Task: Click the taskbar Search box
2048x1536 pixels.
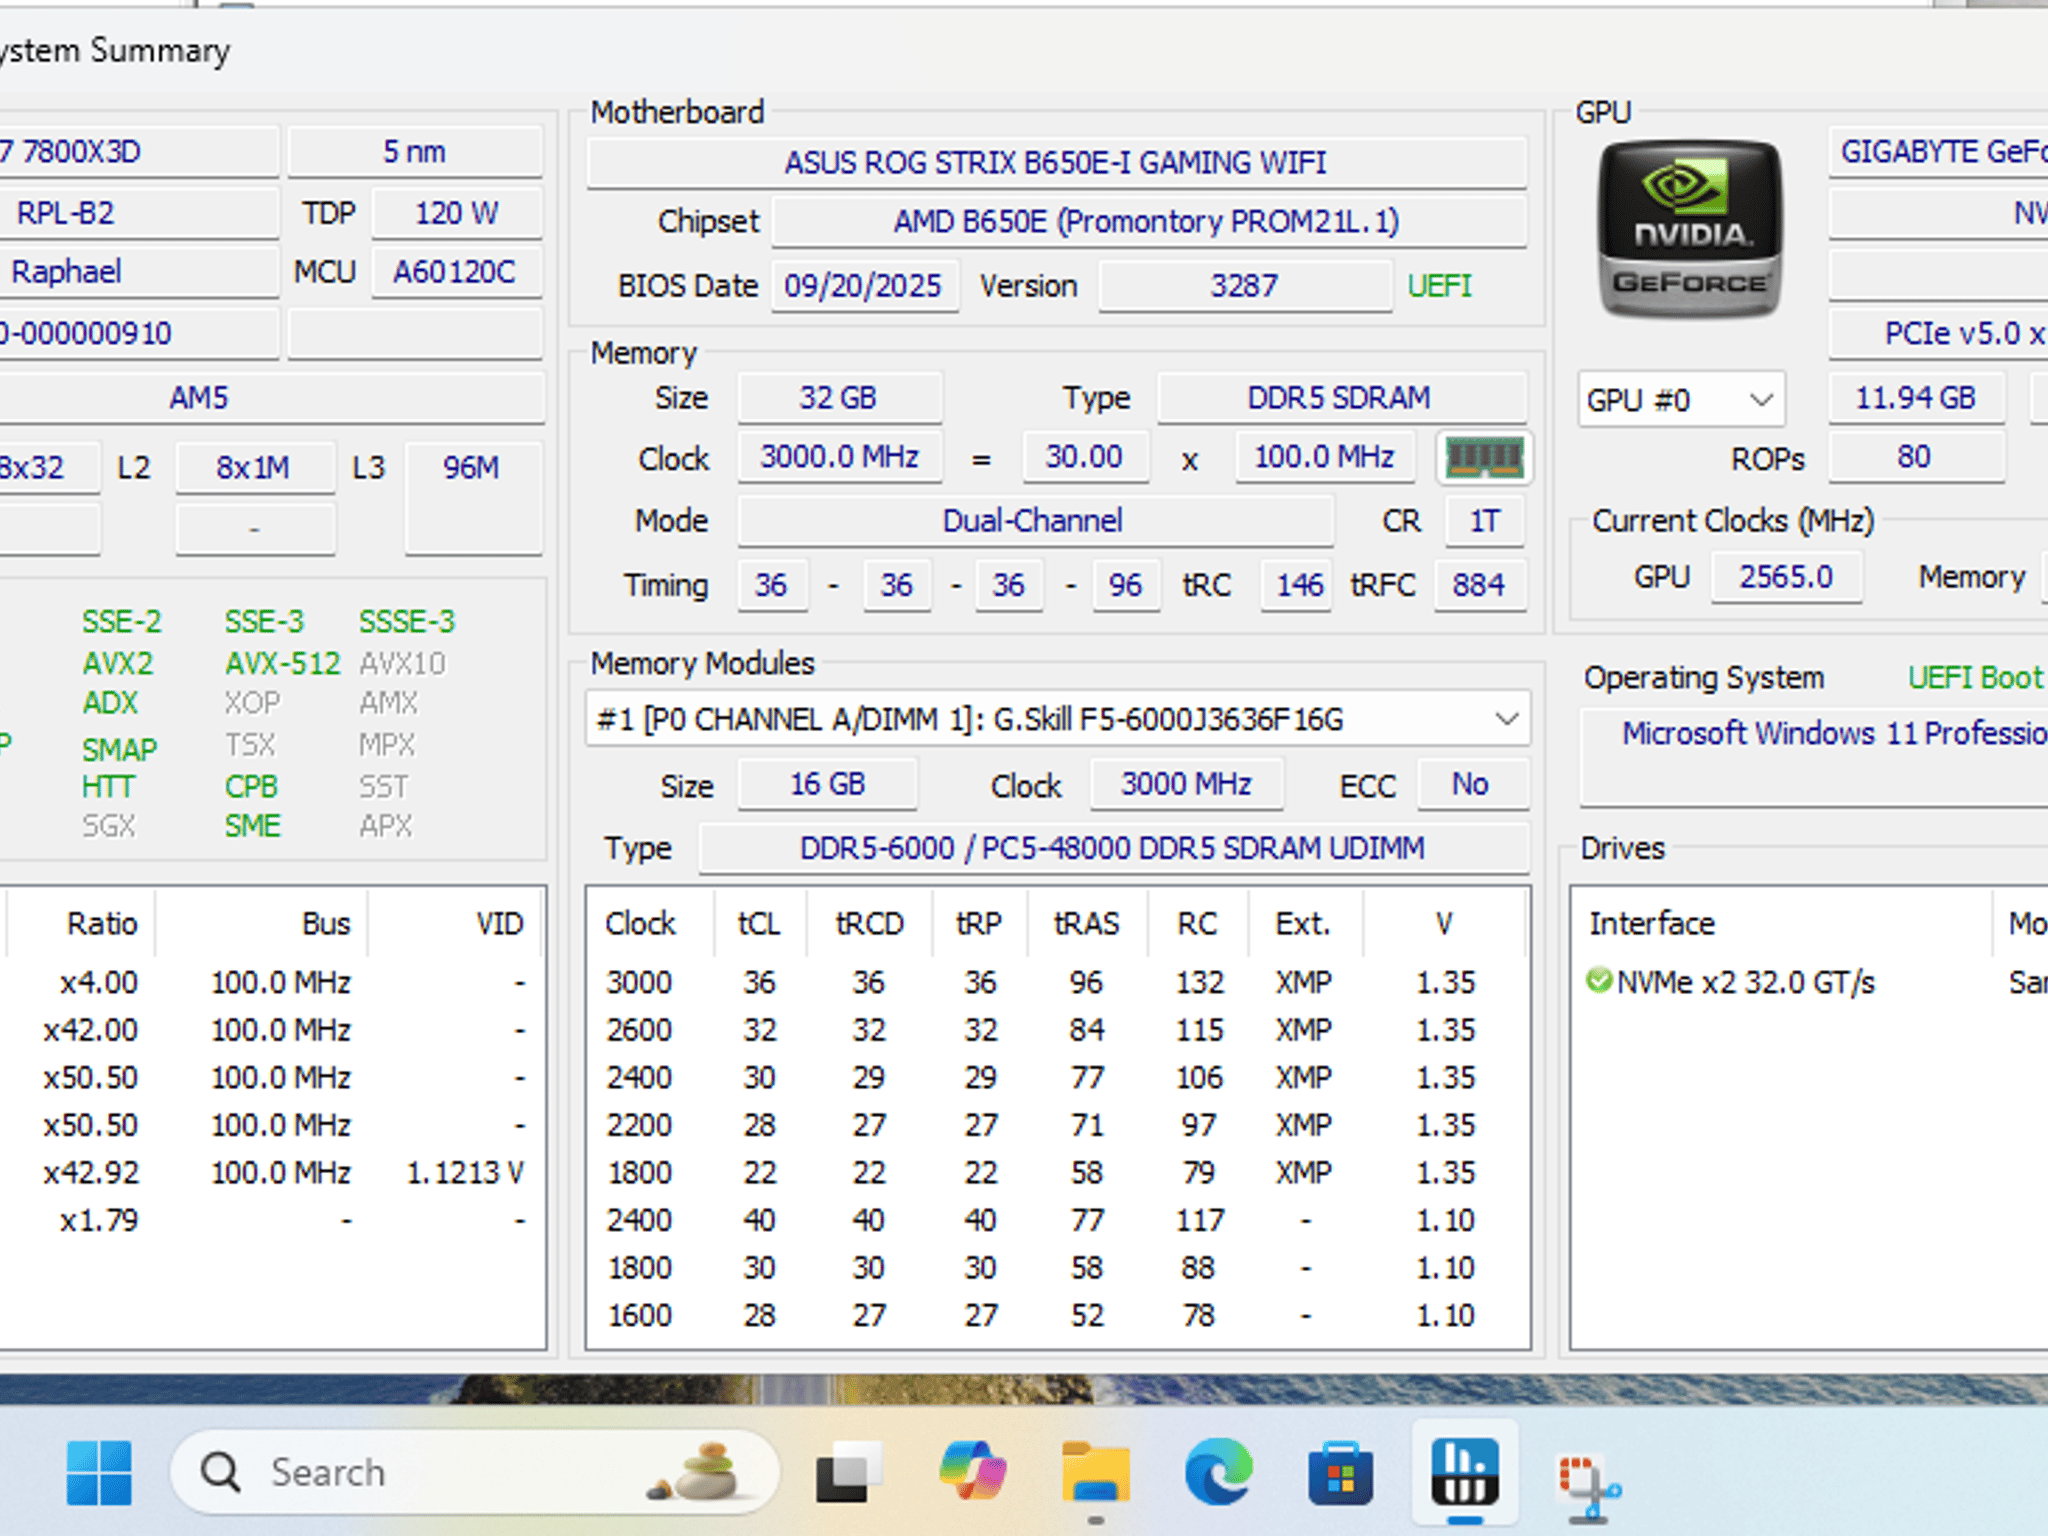Action: tap(475, 1472)
